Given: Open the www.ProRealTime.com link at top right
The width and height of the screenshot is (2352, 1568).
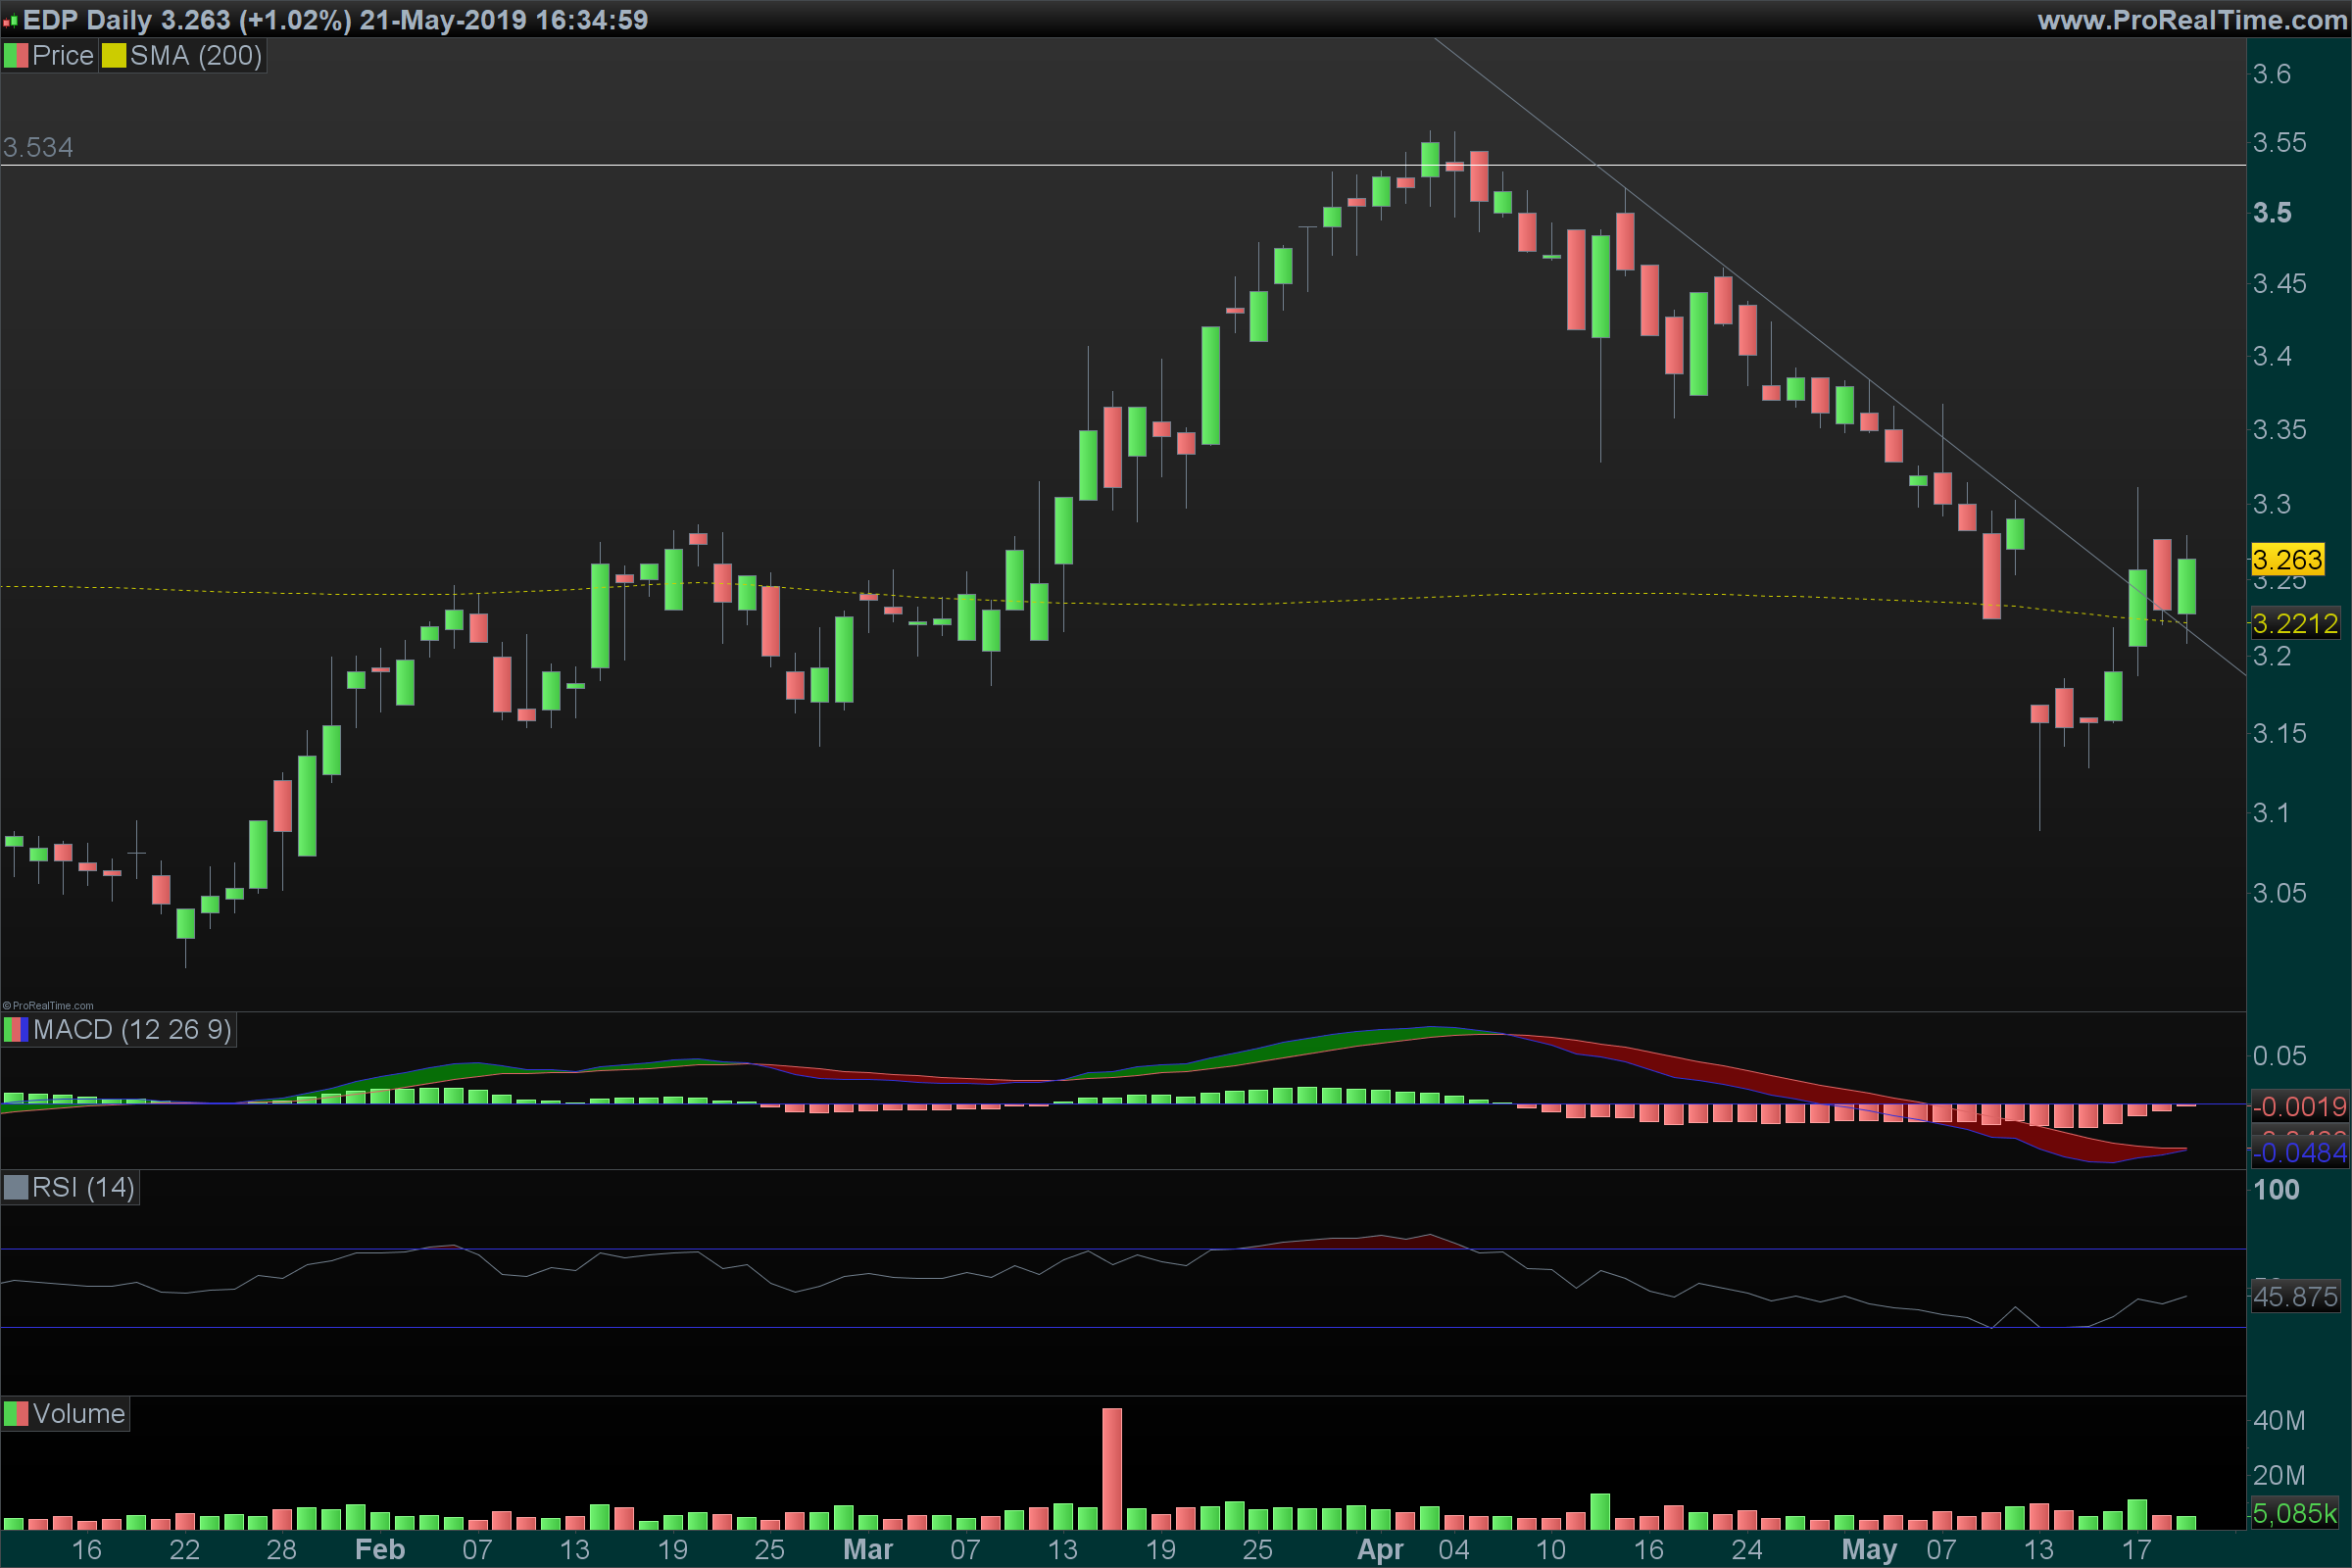Looking at the screenshot, I should [2191, 20].
